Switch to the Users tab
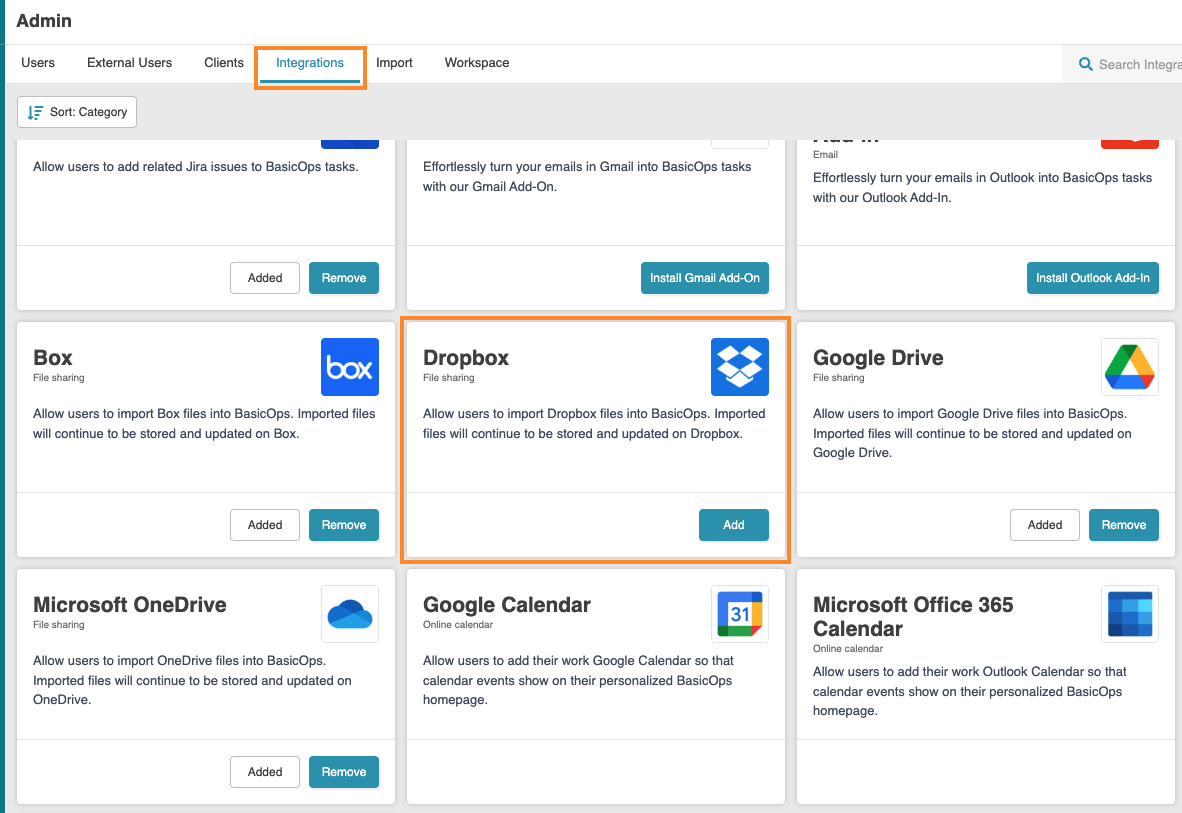 [x=38, y=62]
